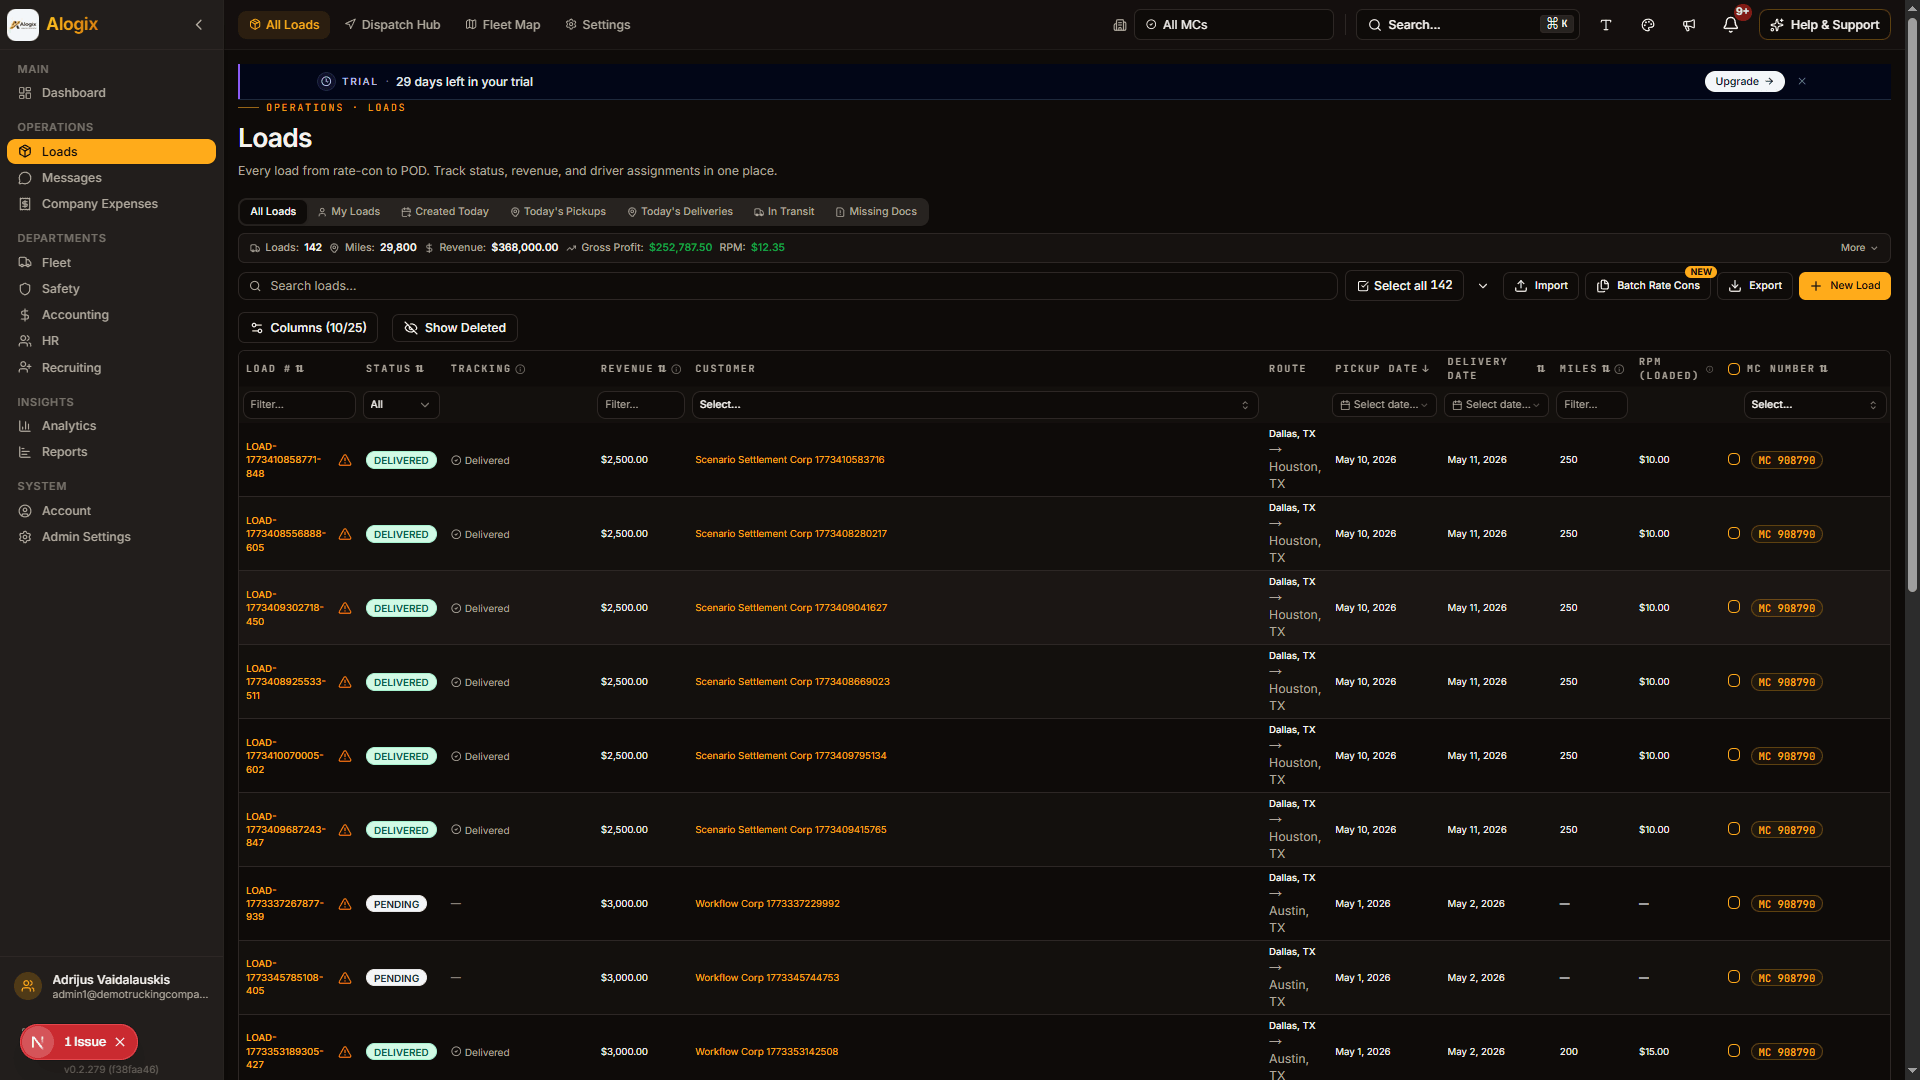Click the Alogix logo icon

tap(22, 24)
